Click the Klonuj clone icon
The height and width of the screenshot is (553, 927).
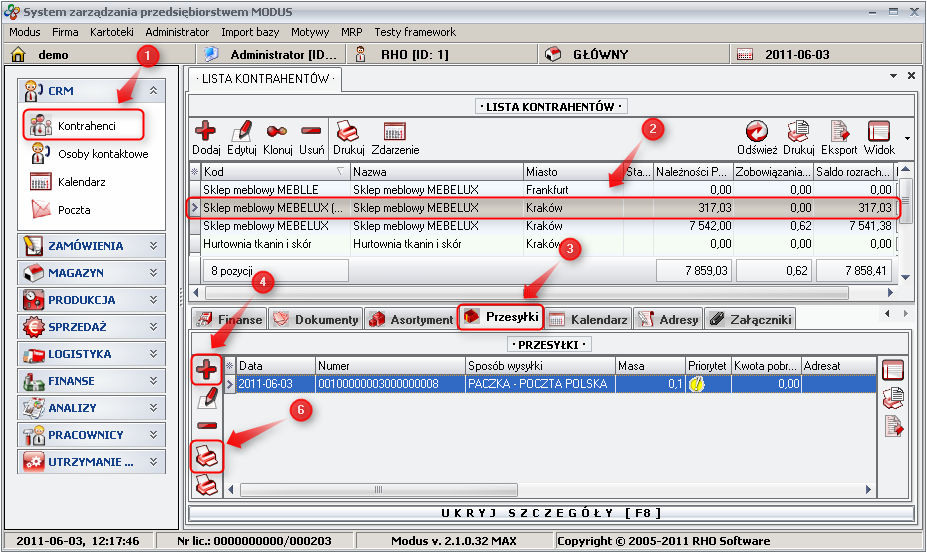click(277, 132)
